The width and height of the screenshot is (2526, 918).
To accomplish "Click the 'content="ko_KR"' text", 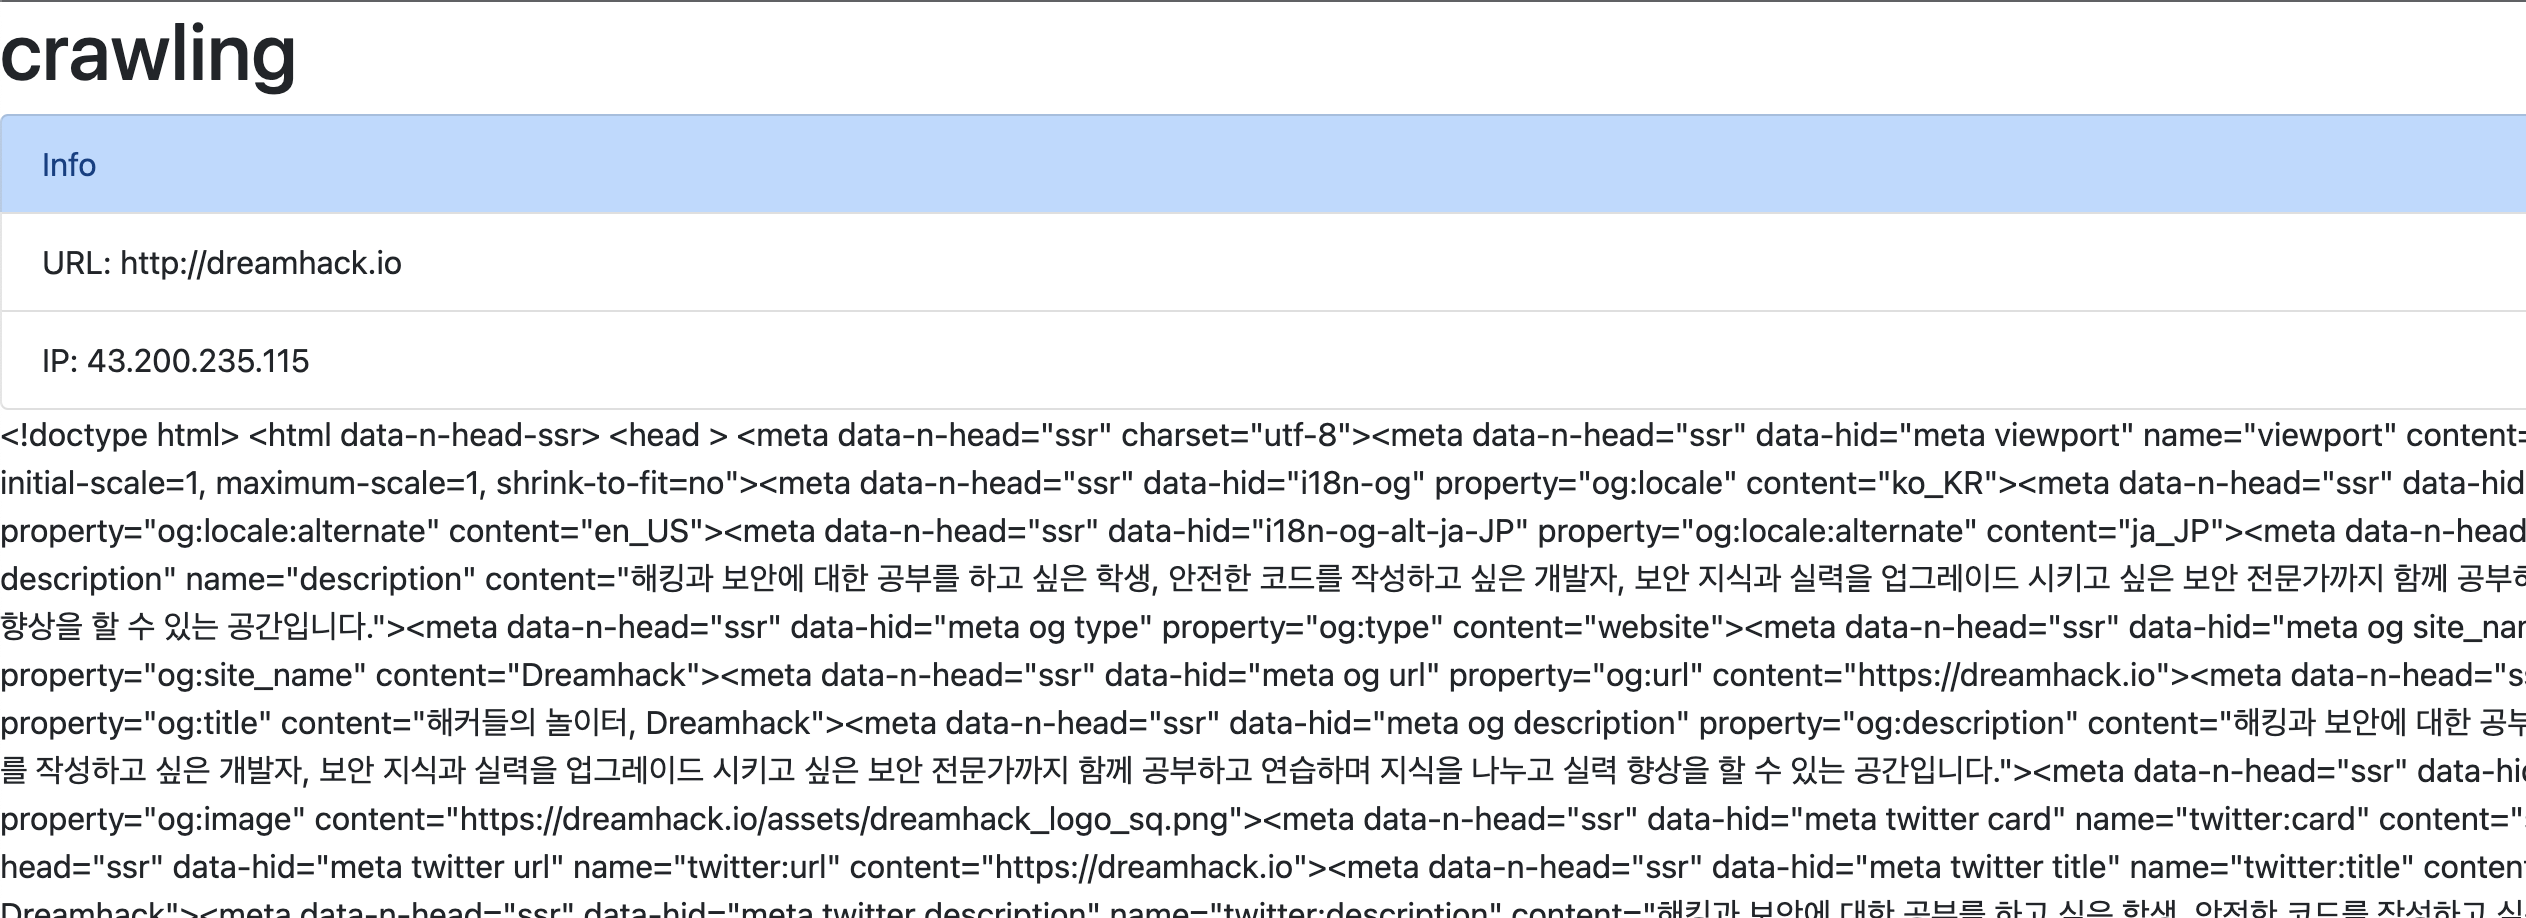I will coord(1871,483).
